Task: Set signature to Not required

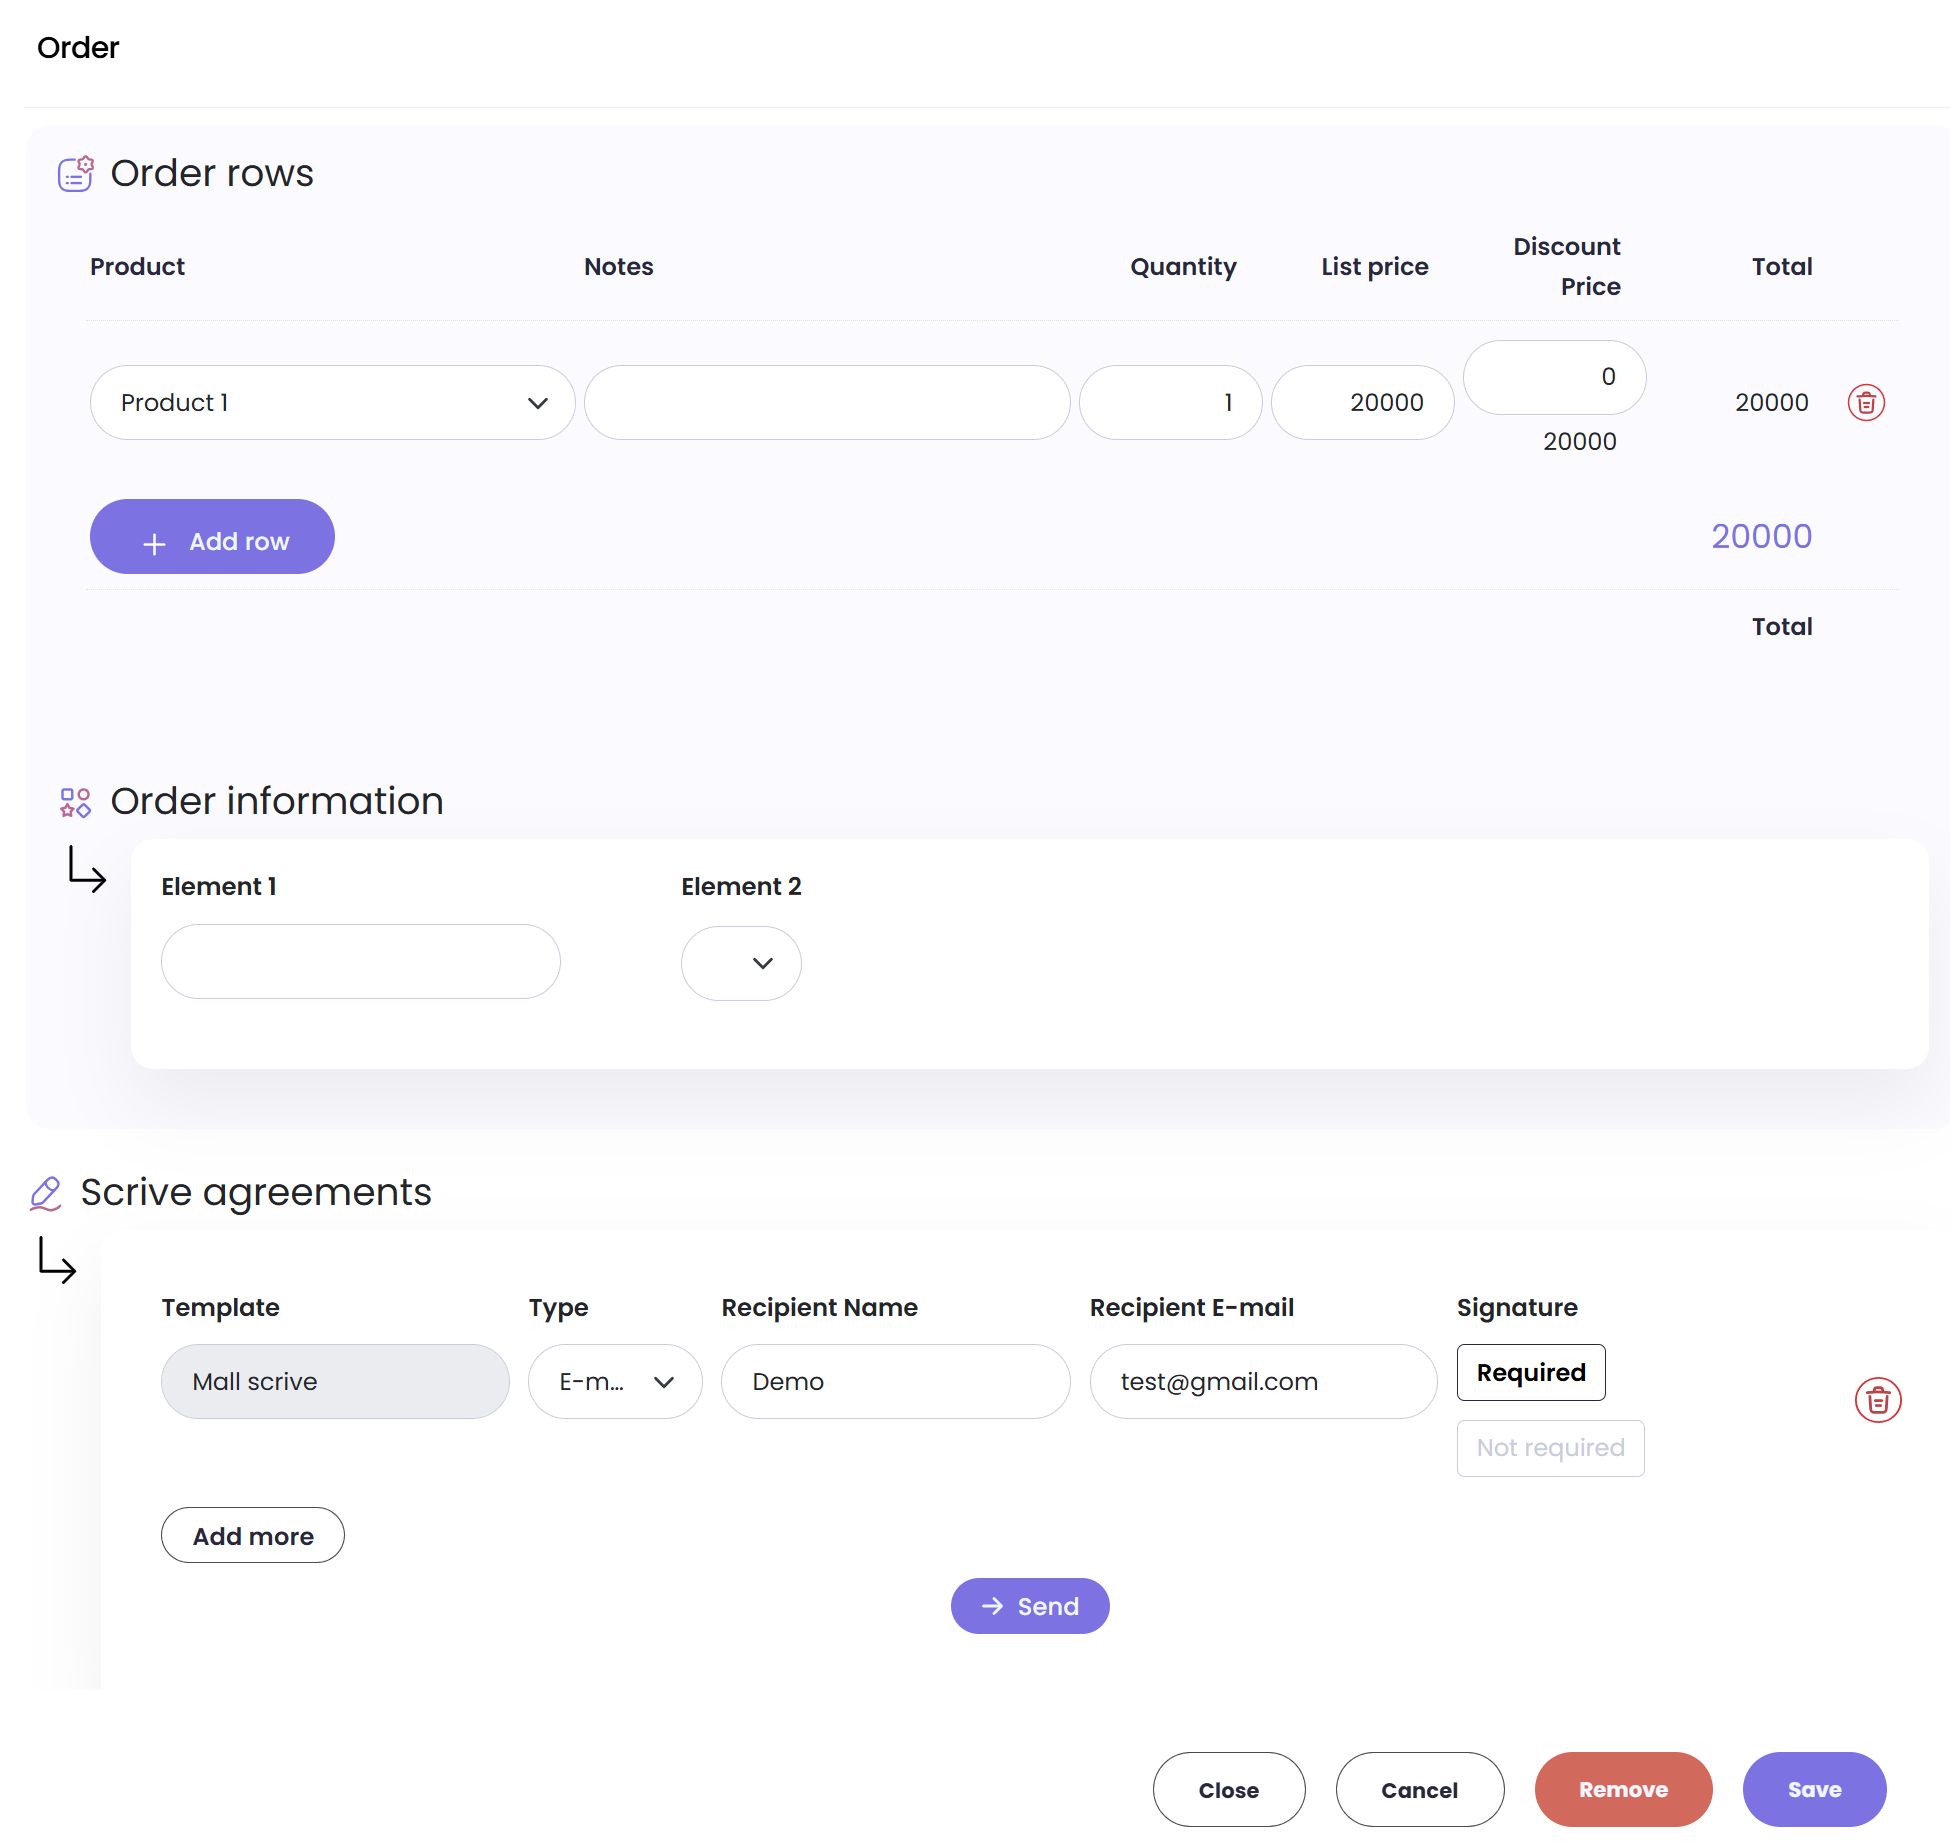Action: click(1549, 1447)
